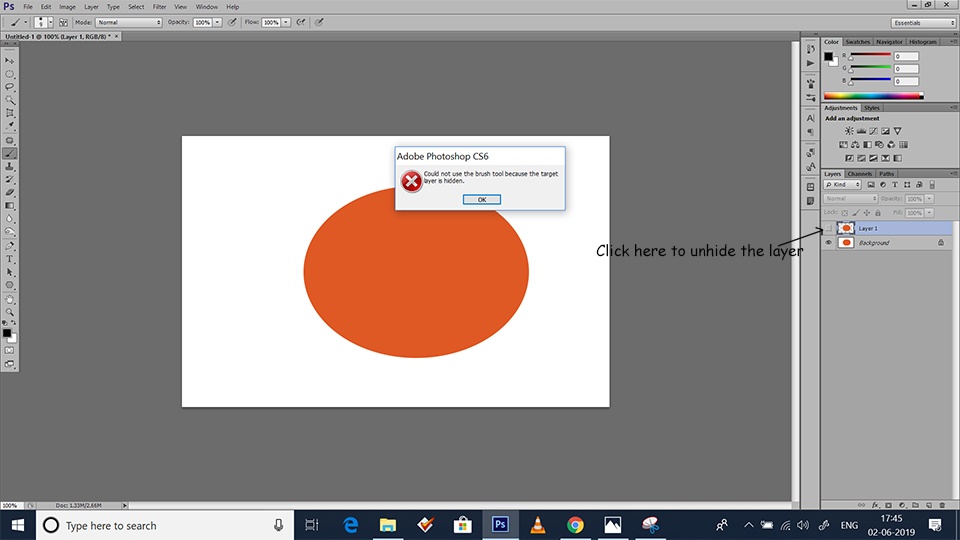
Task: Open the layer blend mode dropdown
Action: (x=850, y=198)
